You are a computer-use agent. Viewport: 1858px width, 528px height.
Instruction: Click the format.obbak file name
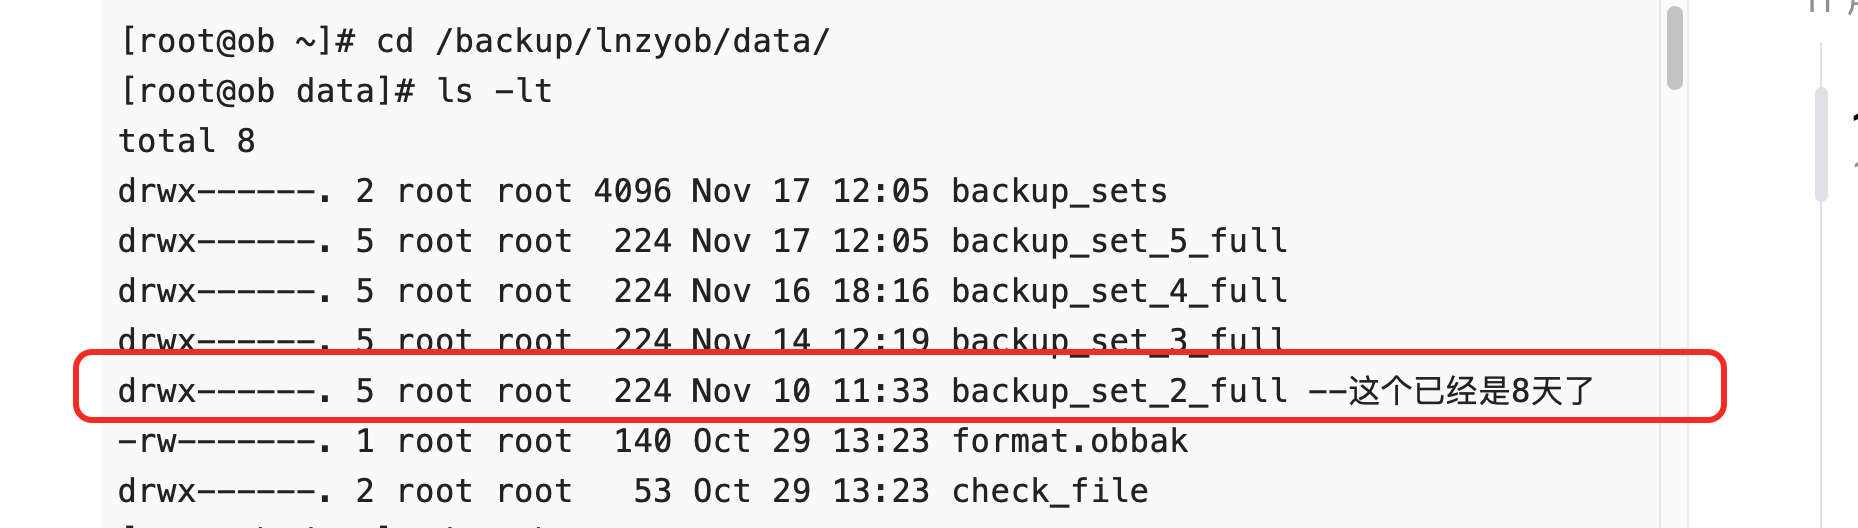[1069, 441]
